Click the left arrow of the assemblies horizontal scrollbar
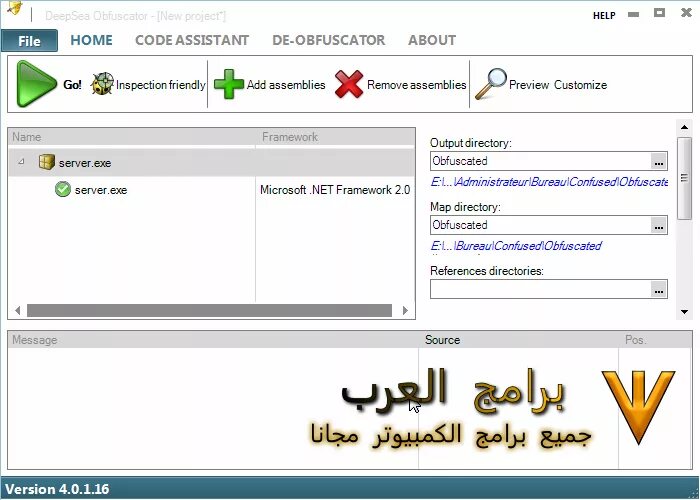The width and height of the screenshot is (700, 500). tap(17, 310)
